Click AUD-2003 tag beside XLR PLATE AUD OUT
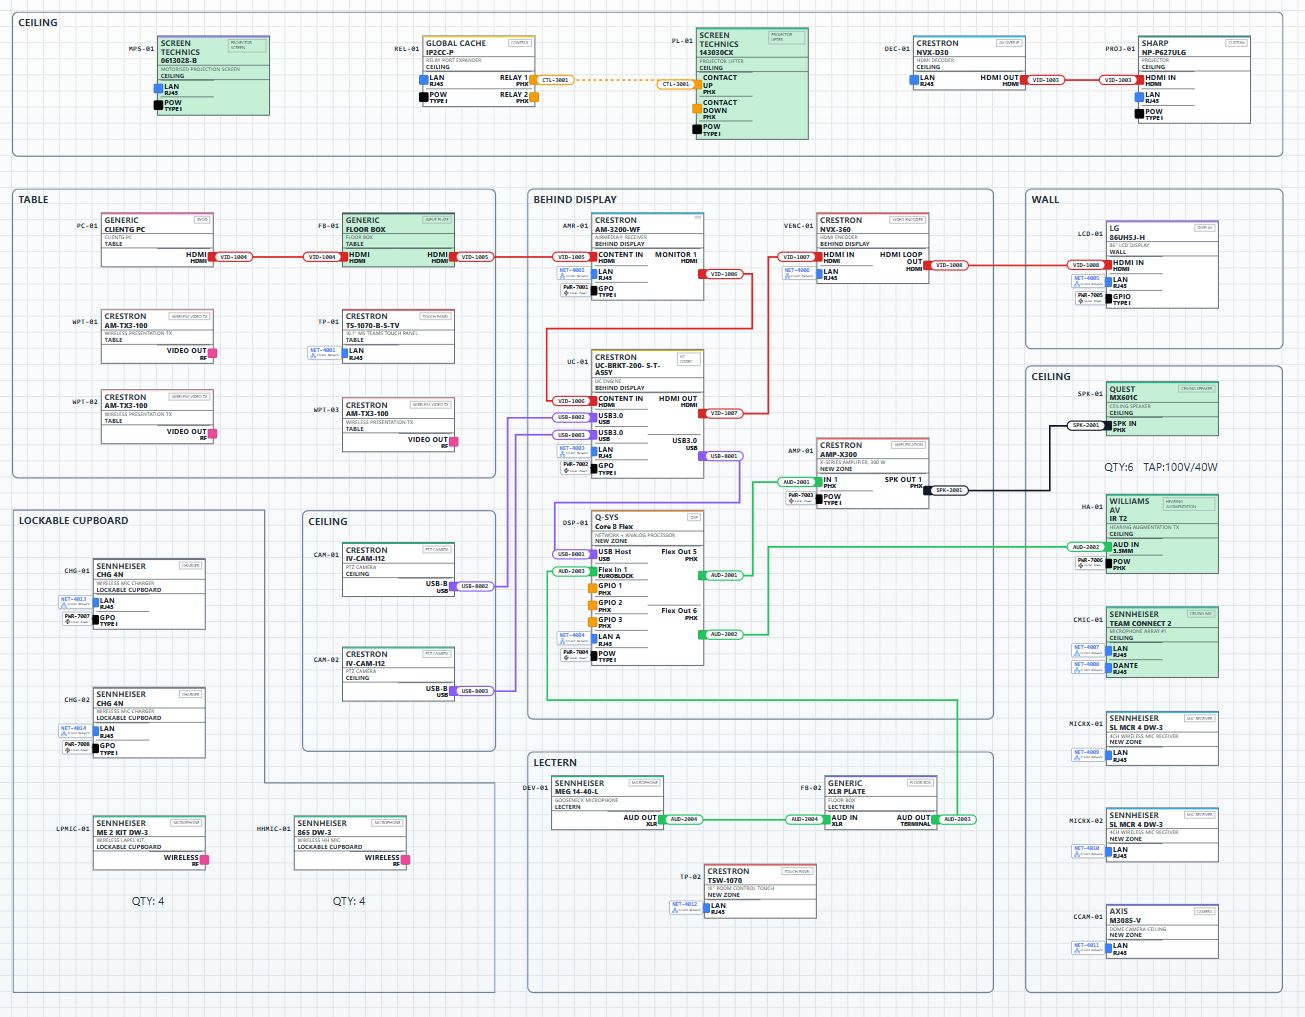This screenshot has height=1017, width=1305. 957,819
